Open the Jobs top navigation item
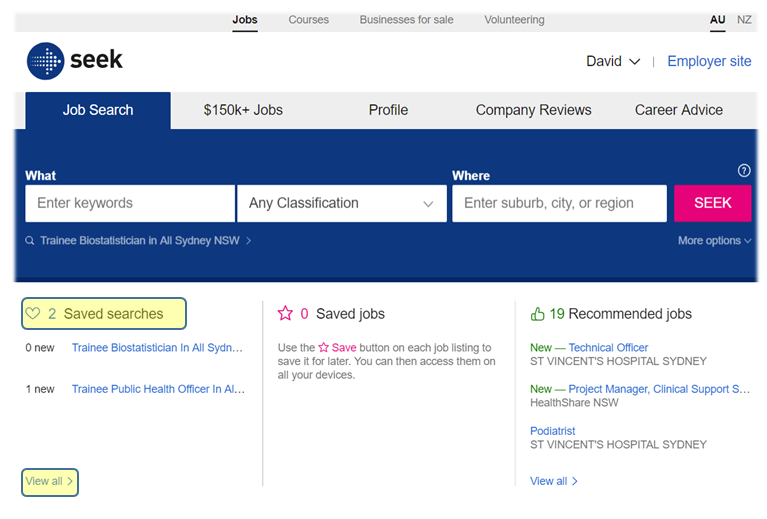Screen dimensions: 767x519 245,20
